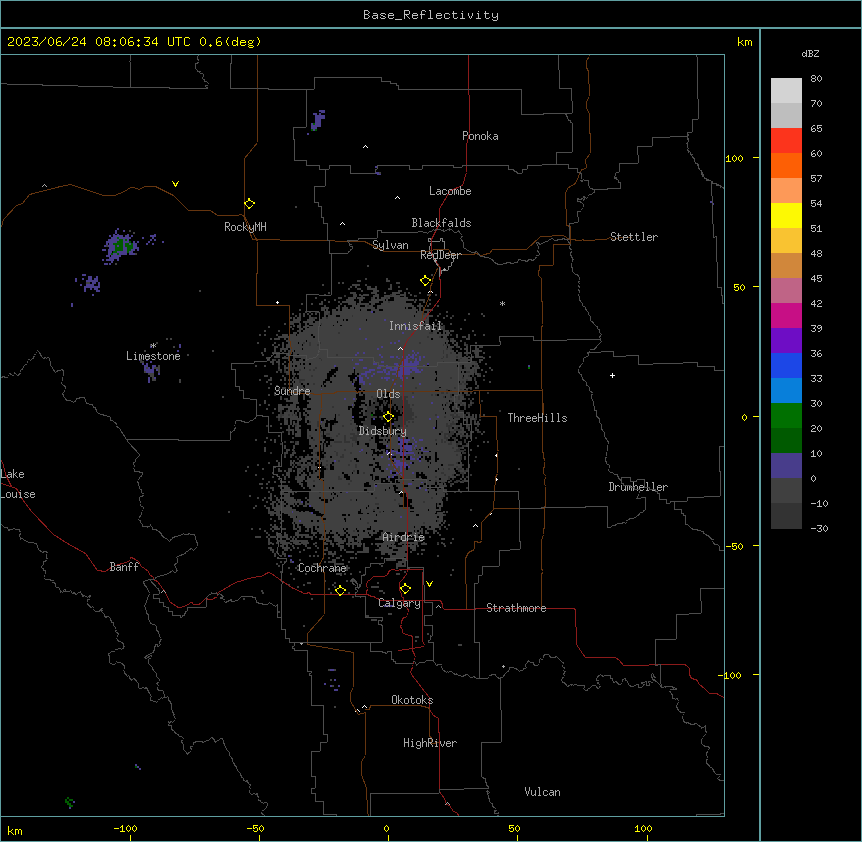Select the yellow 54 dBZ legend swatch

[786, 215]
